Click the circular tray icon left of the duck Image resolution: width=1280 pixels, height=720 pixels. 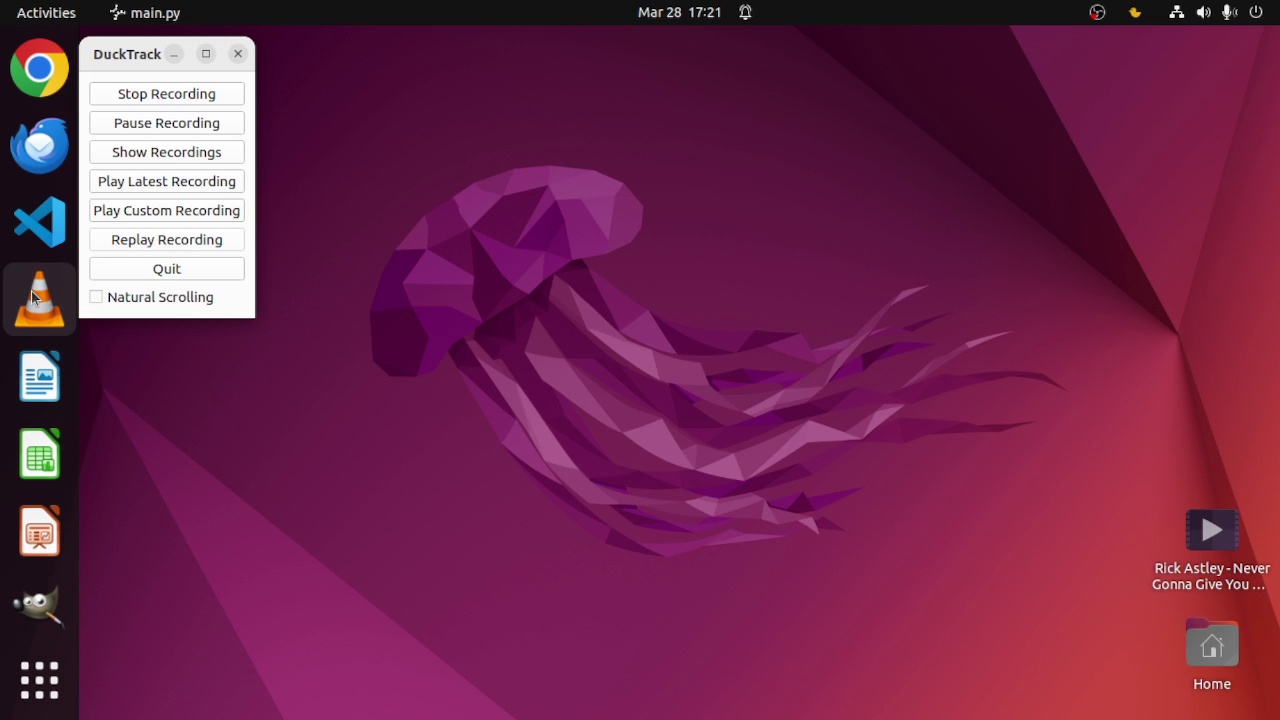click(x=1098, y=13)
